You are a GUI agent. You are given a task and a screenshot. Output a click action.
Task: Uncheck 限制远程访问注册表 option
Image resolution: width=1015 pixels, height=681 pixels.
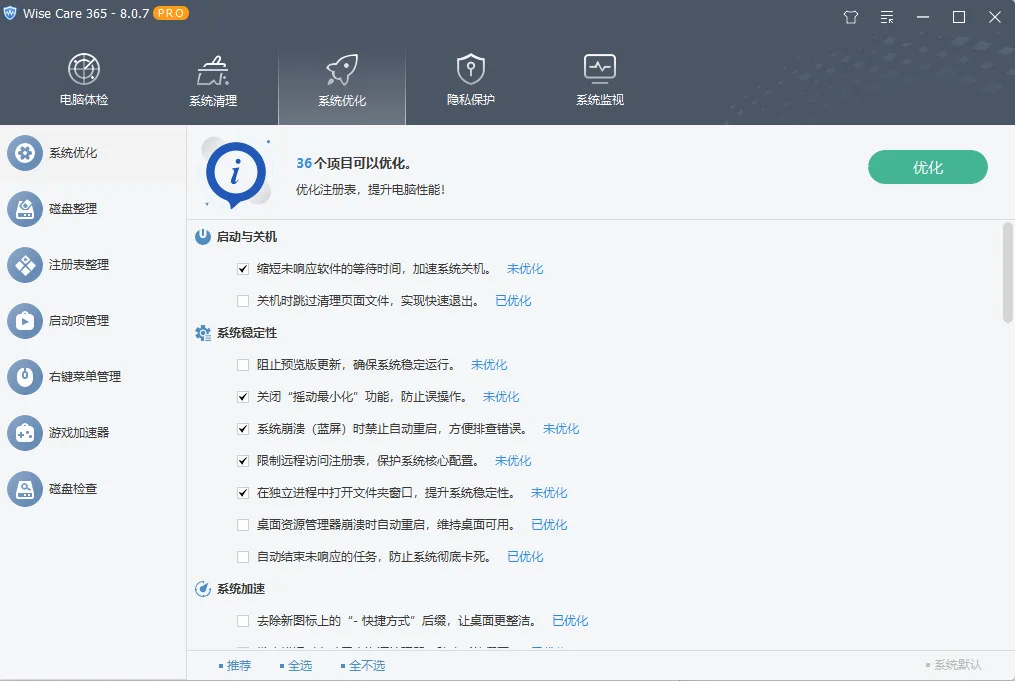pyautogui.click(x=243, y=461)
